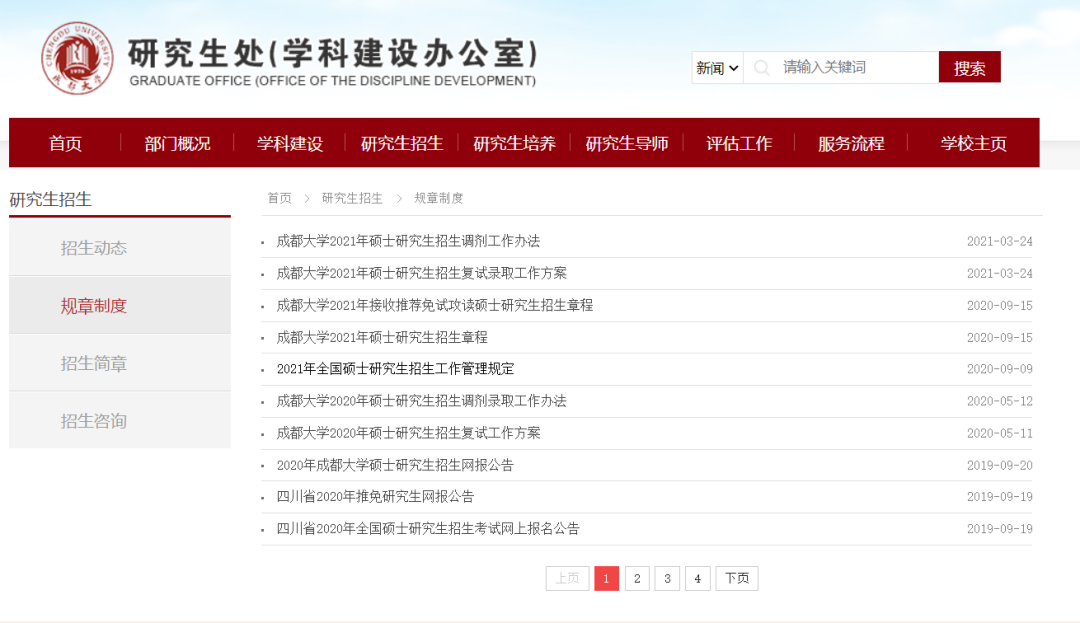Click the magnifier icon in search box
Image resolution: width=1080 pixels, height=623 pixels.
(x=761, y=66)
